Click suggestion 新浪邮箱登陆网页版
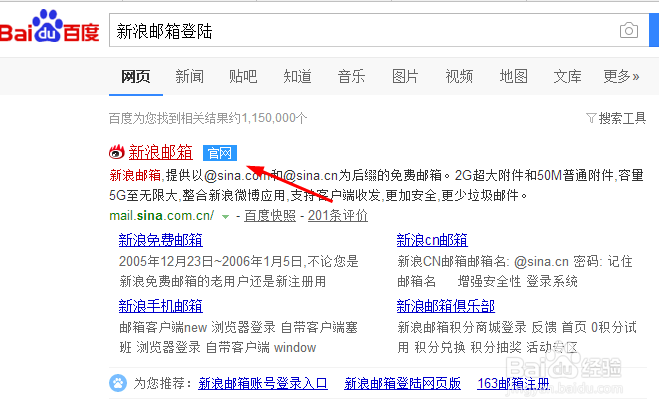The width and height of the screenshot is (659, 411). (x=402, y=383)
